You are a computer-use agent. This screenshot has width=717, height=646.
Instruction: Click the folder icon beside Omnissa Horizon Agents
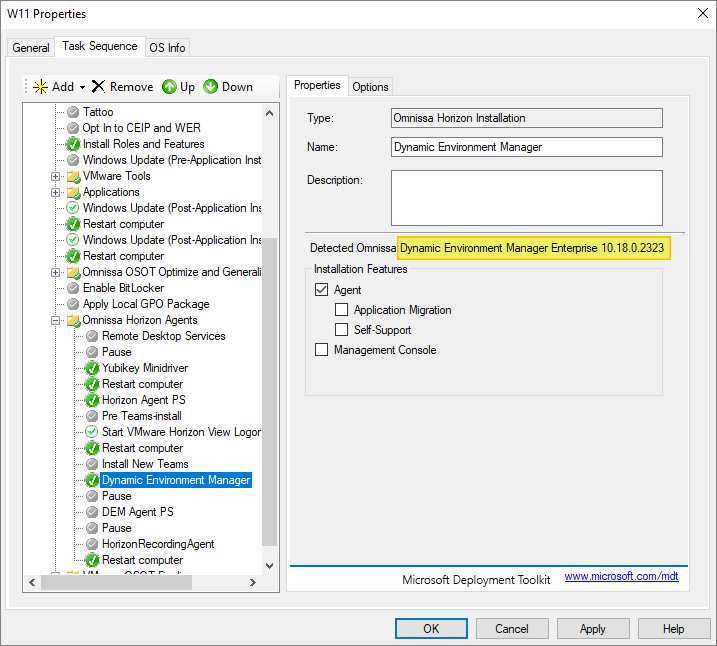(x=73, y=320)
